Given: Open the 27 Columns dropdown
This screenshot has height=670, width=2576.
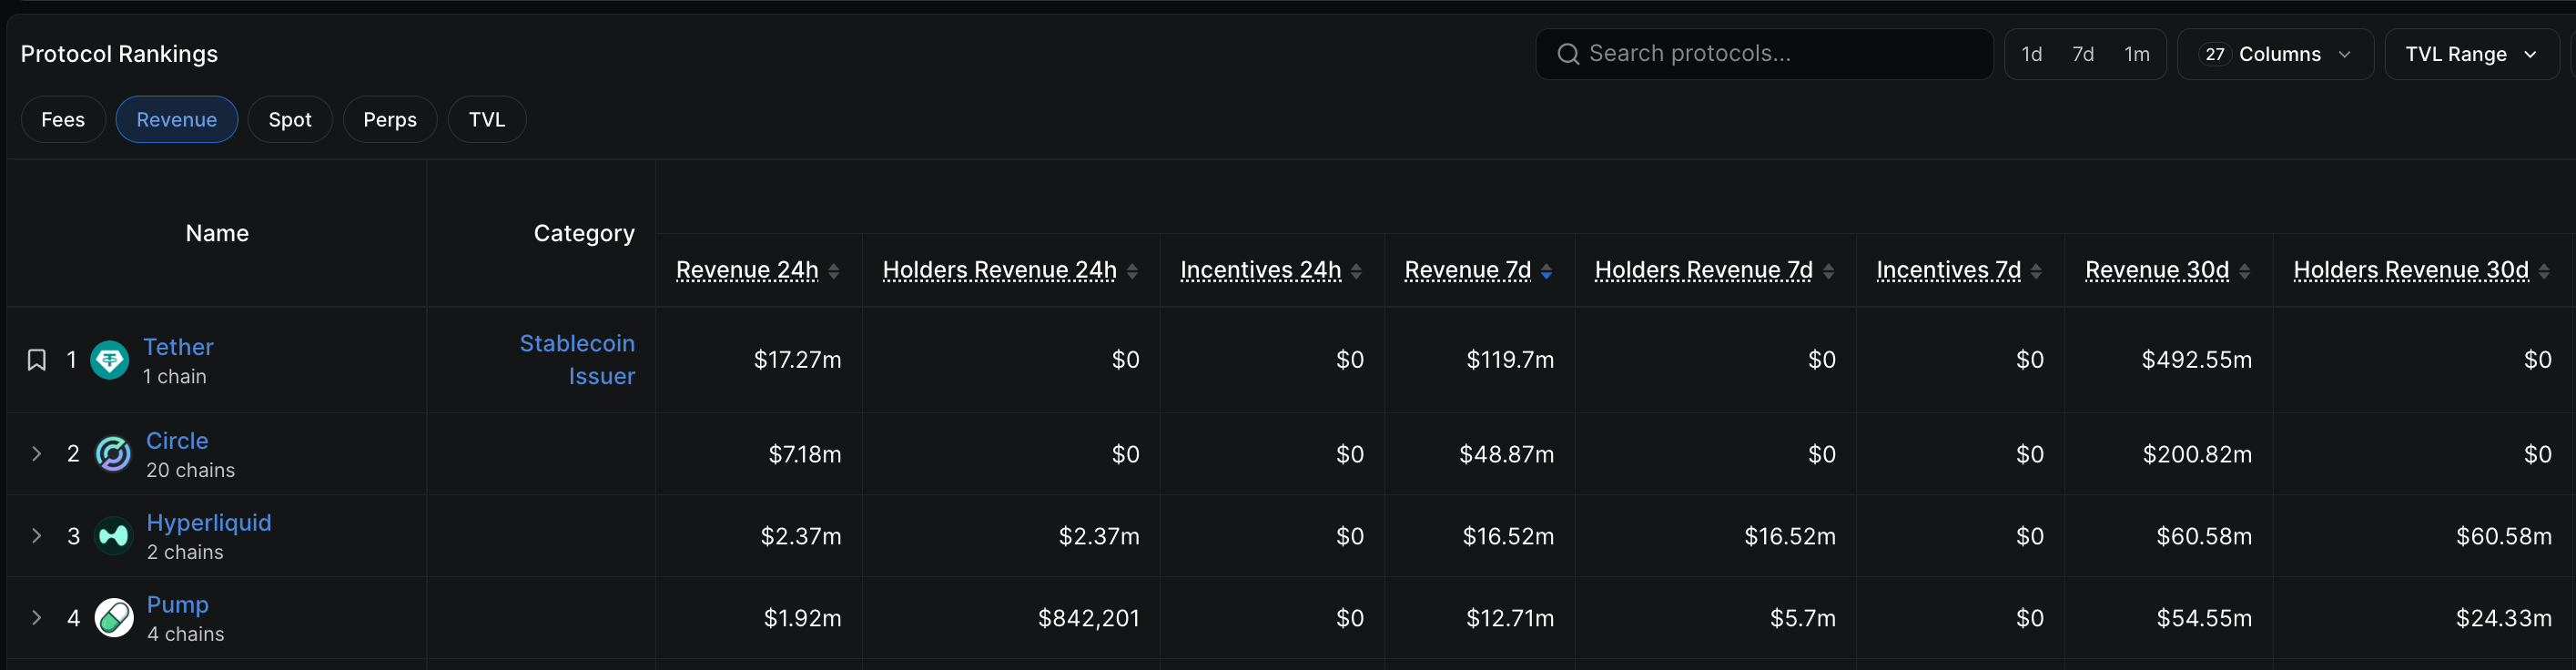Looking at the screenshot, I should coord(2275,54).
